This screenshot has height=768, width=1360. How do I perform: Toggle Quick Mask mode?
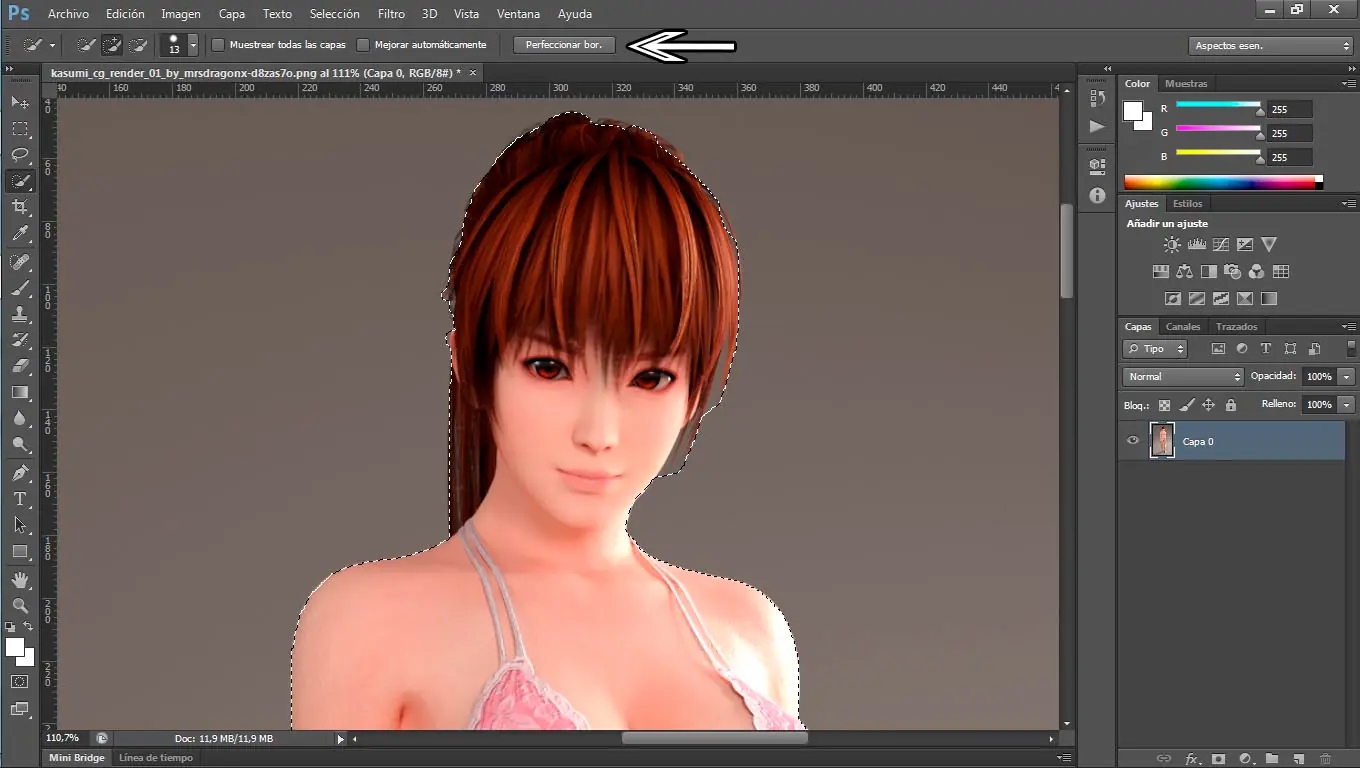click(x=20, y=681)
